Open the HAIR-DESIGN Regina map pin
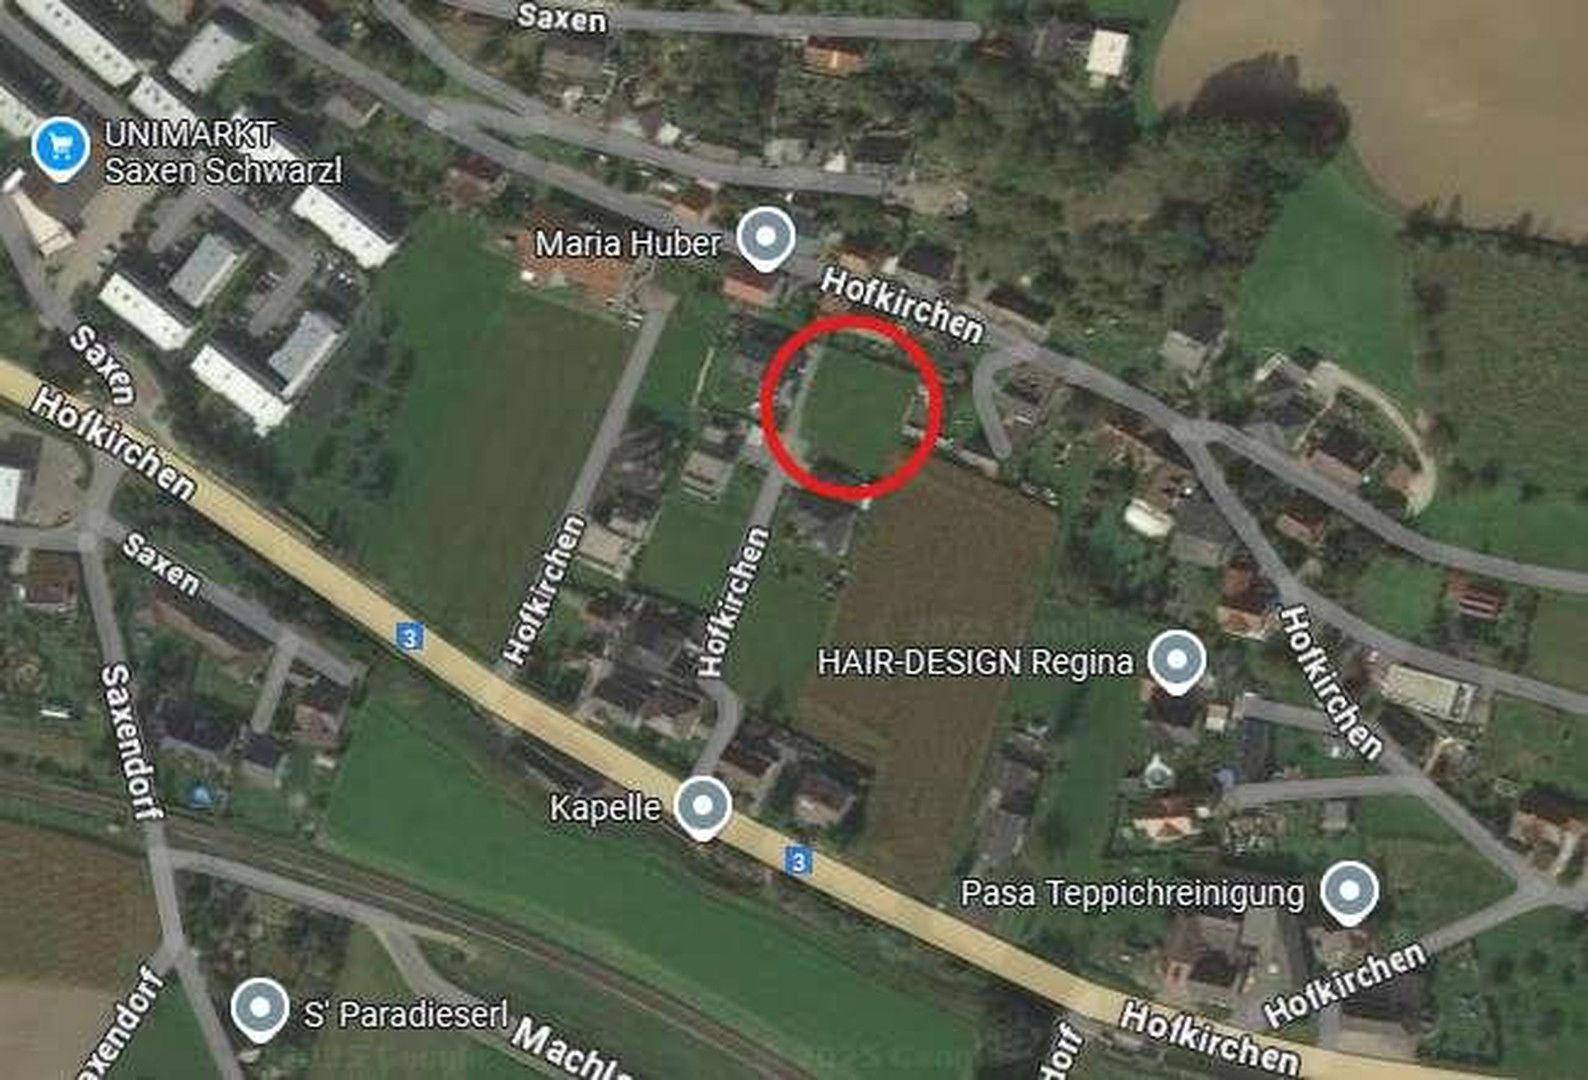Screen dimensions: 1588x1080 [x=1176, y=662]
